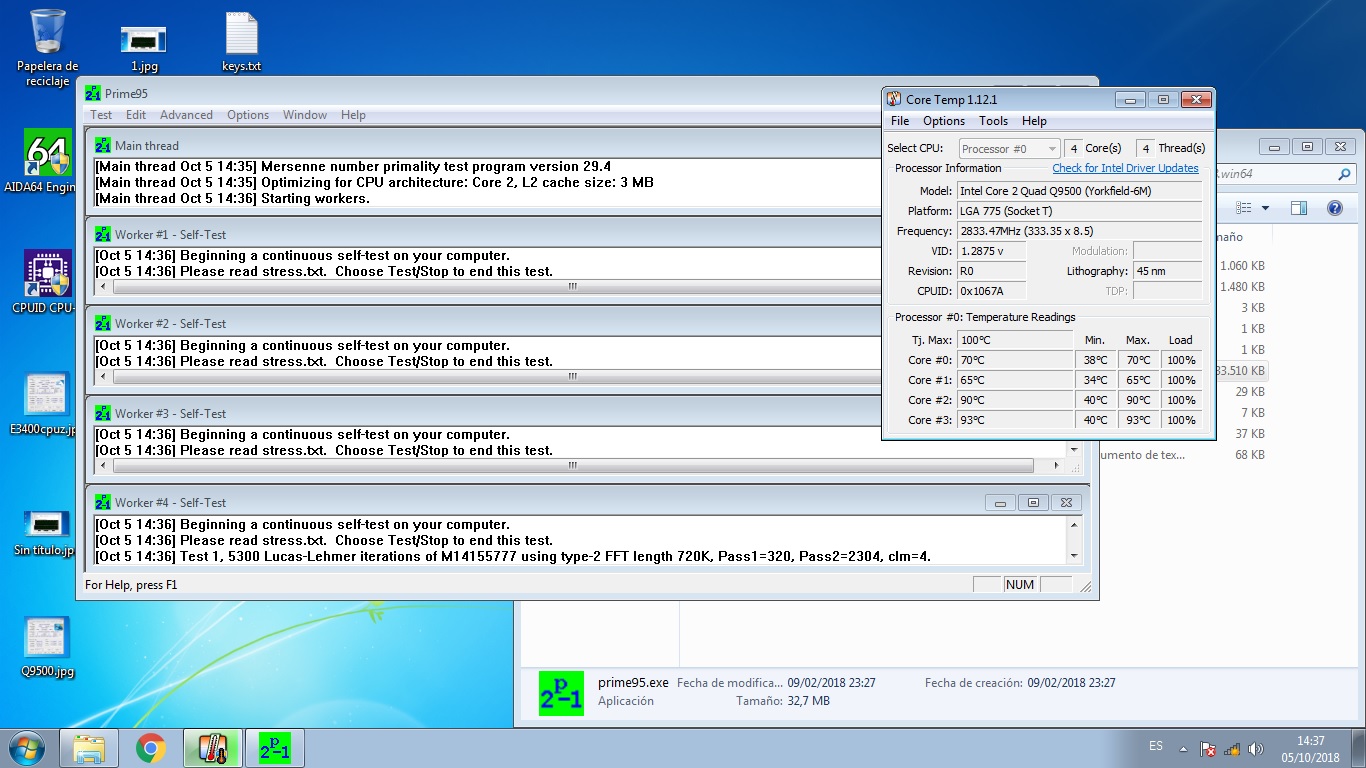Click the Main thread window icon in Prime95
The image size is (1366, 768).
tap(103, 145)
